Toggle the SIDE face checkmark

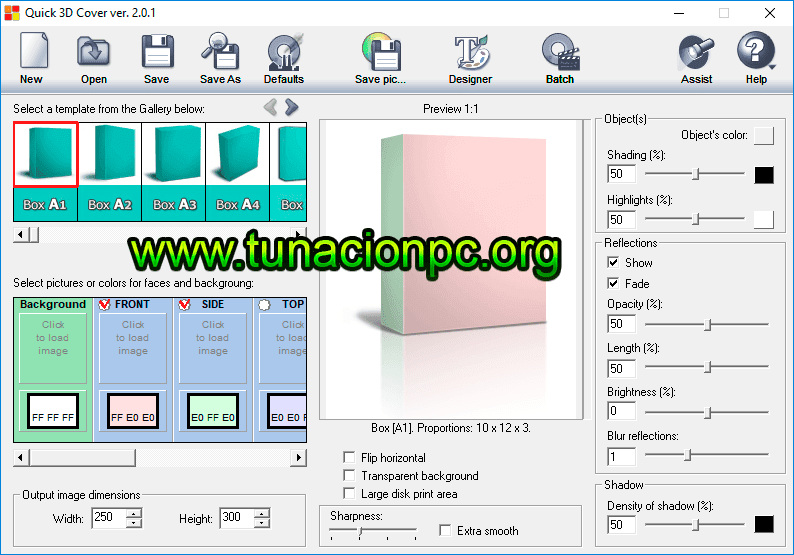(x=184, y=304)
